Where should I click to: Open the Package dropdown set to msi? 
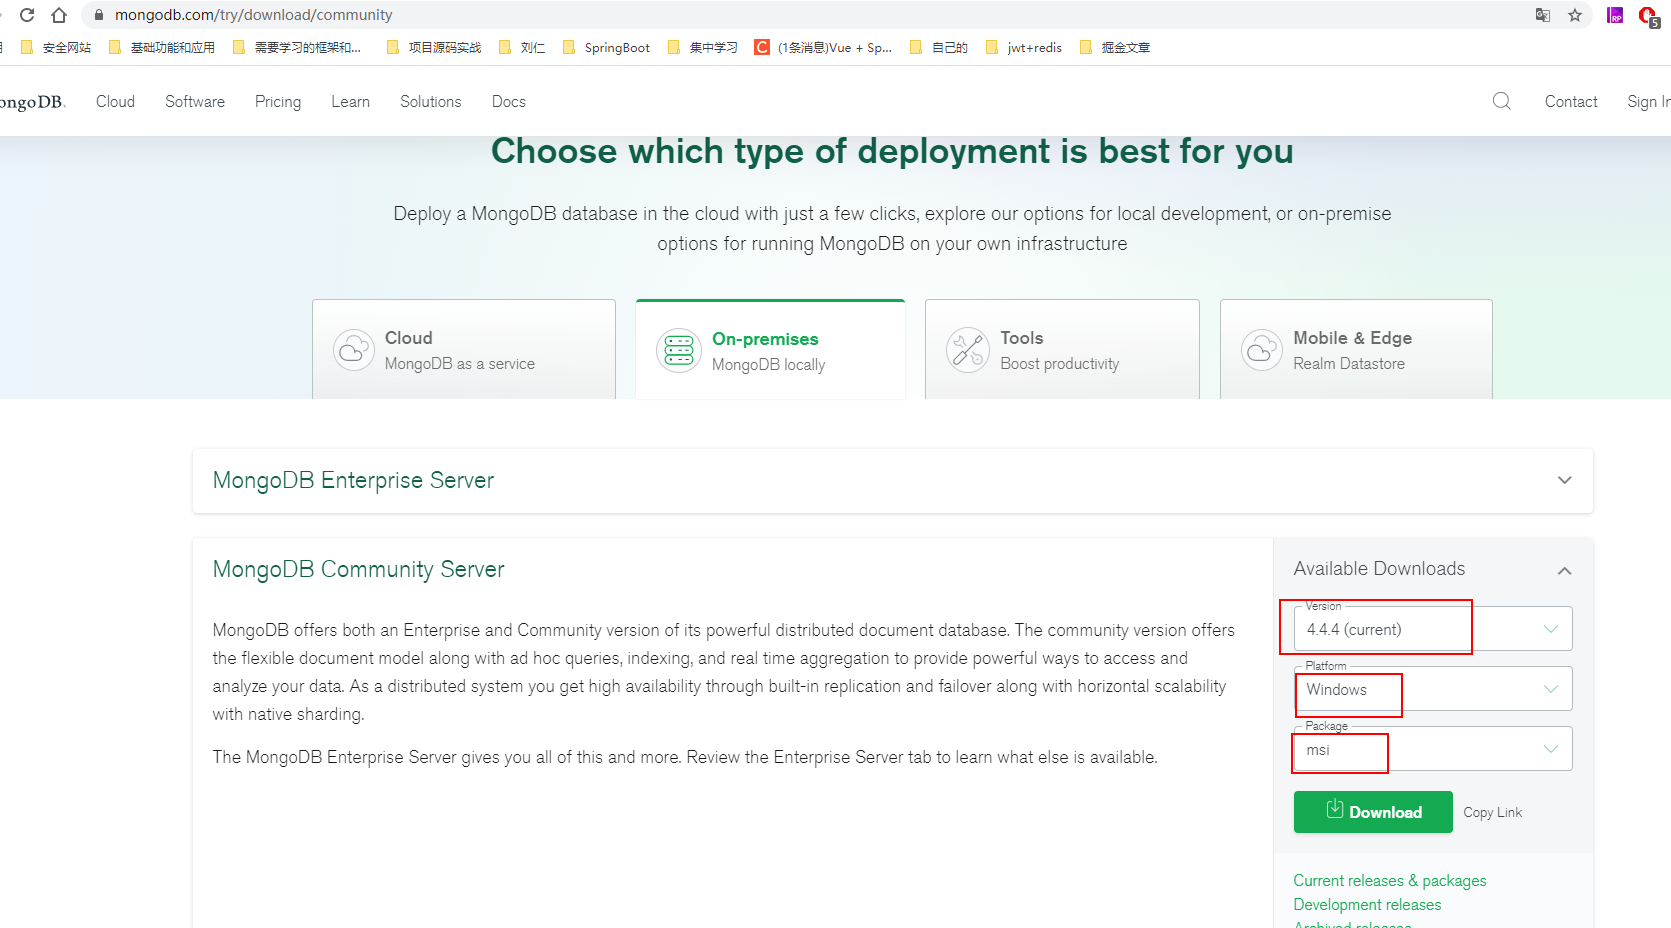[x=1432, y=749]
